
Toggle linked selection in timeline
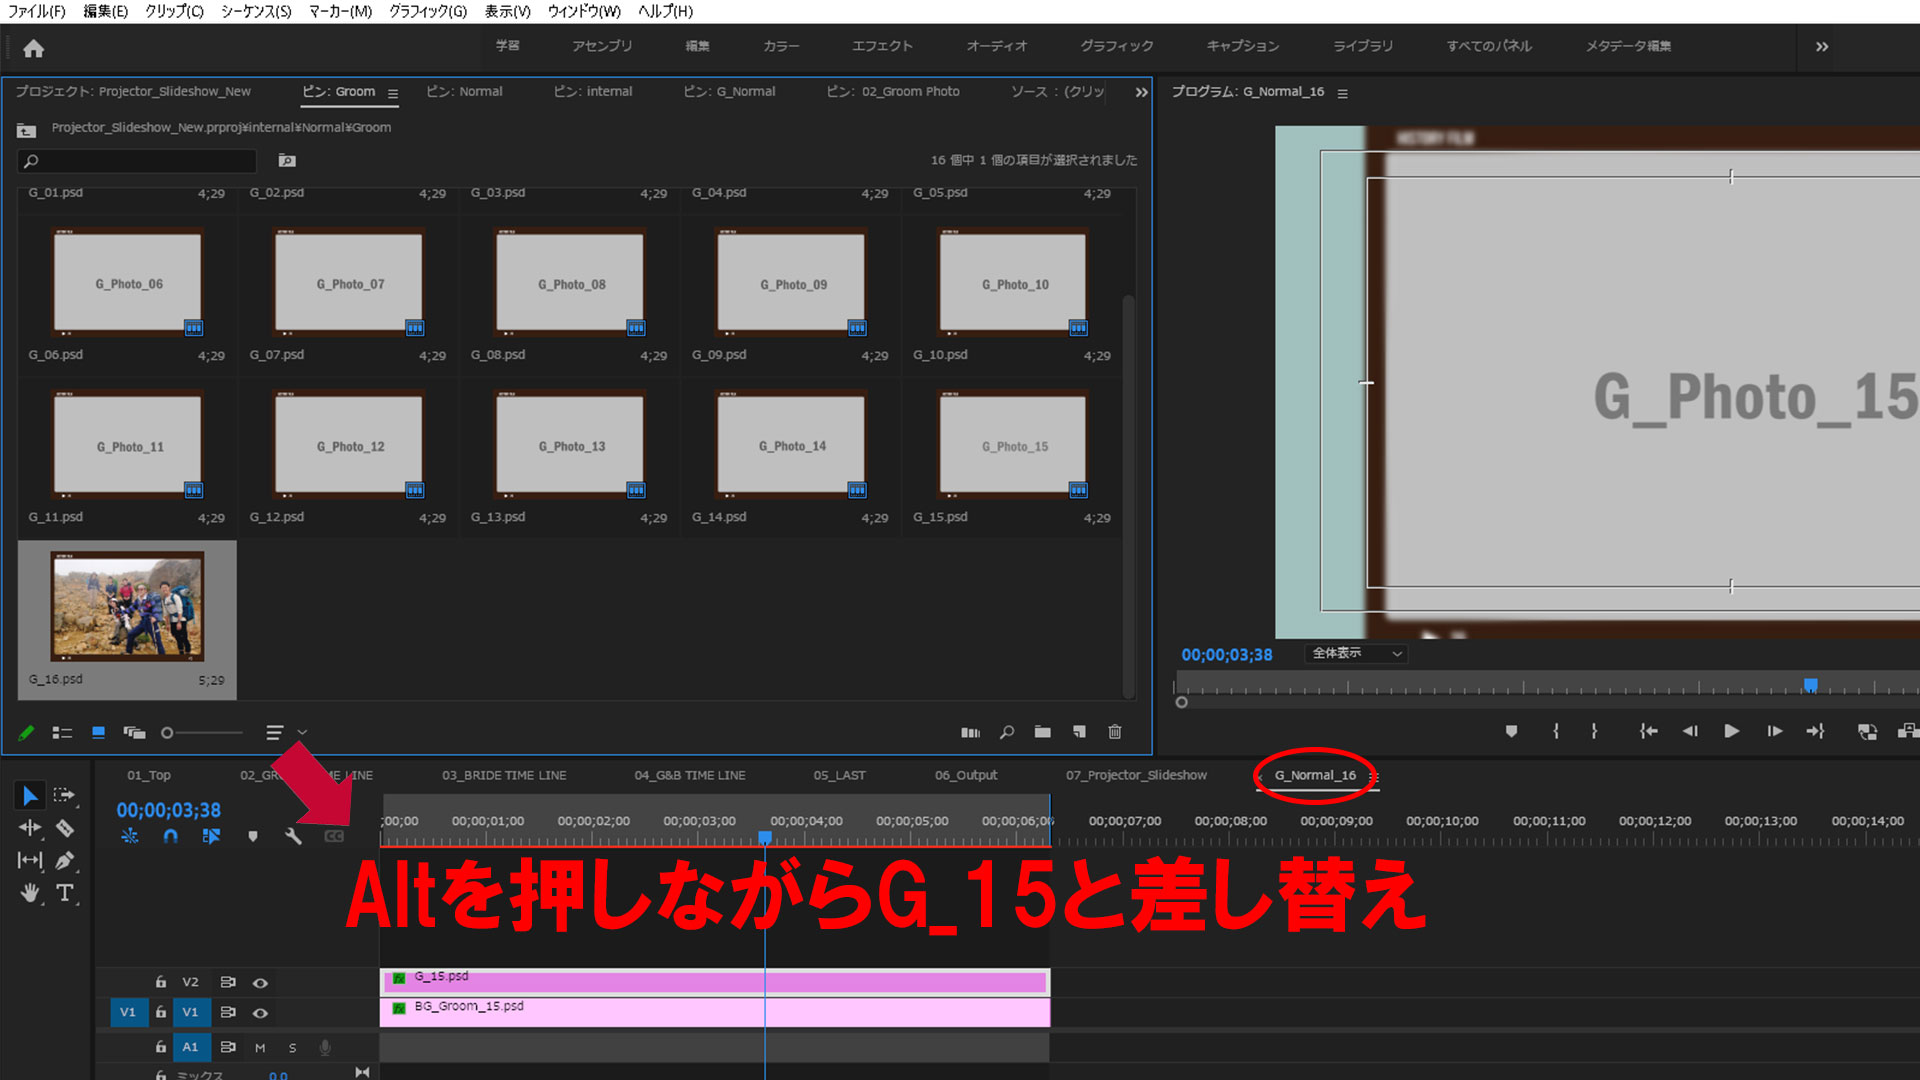pyautogui.click(x=211, y=836)
